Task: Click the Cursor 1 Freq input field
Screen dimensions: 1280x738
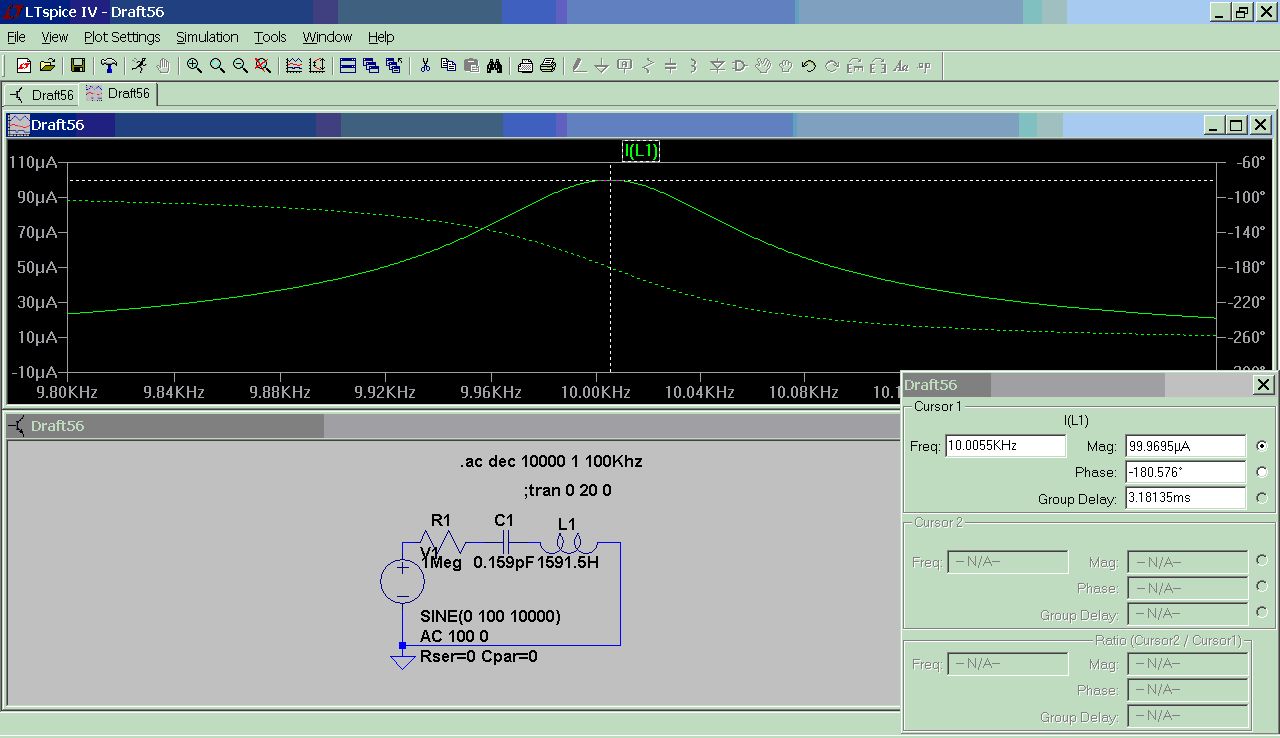Action: pos(1005,446)
